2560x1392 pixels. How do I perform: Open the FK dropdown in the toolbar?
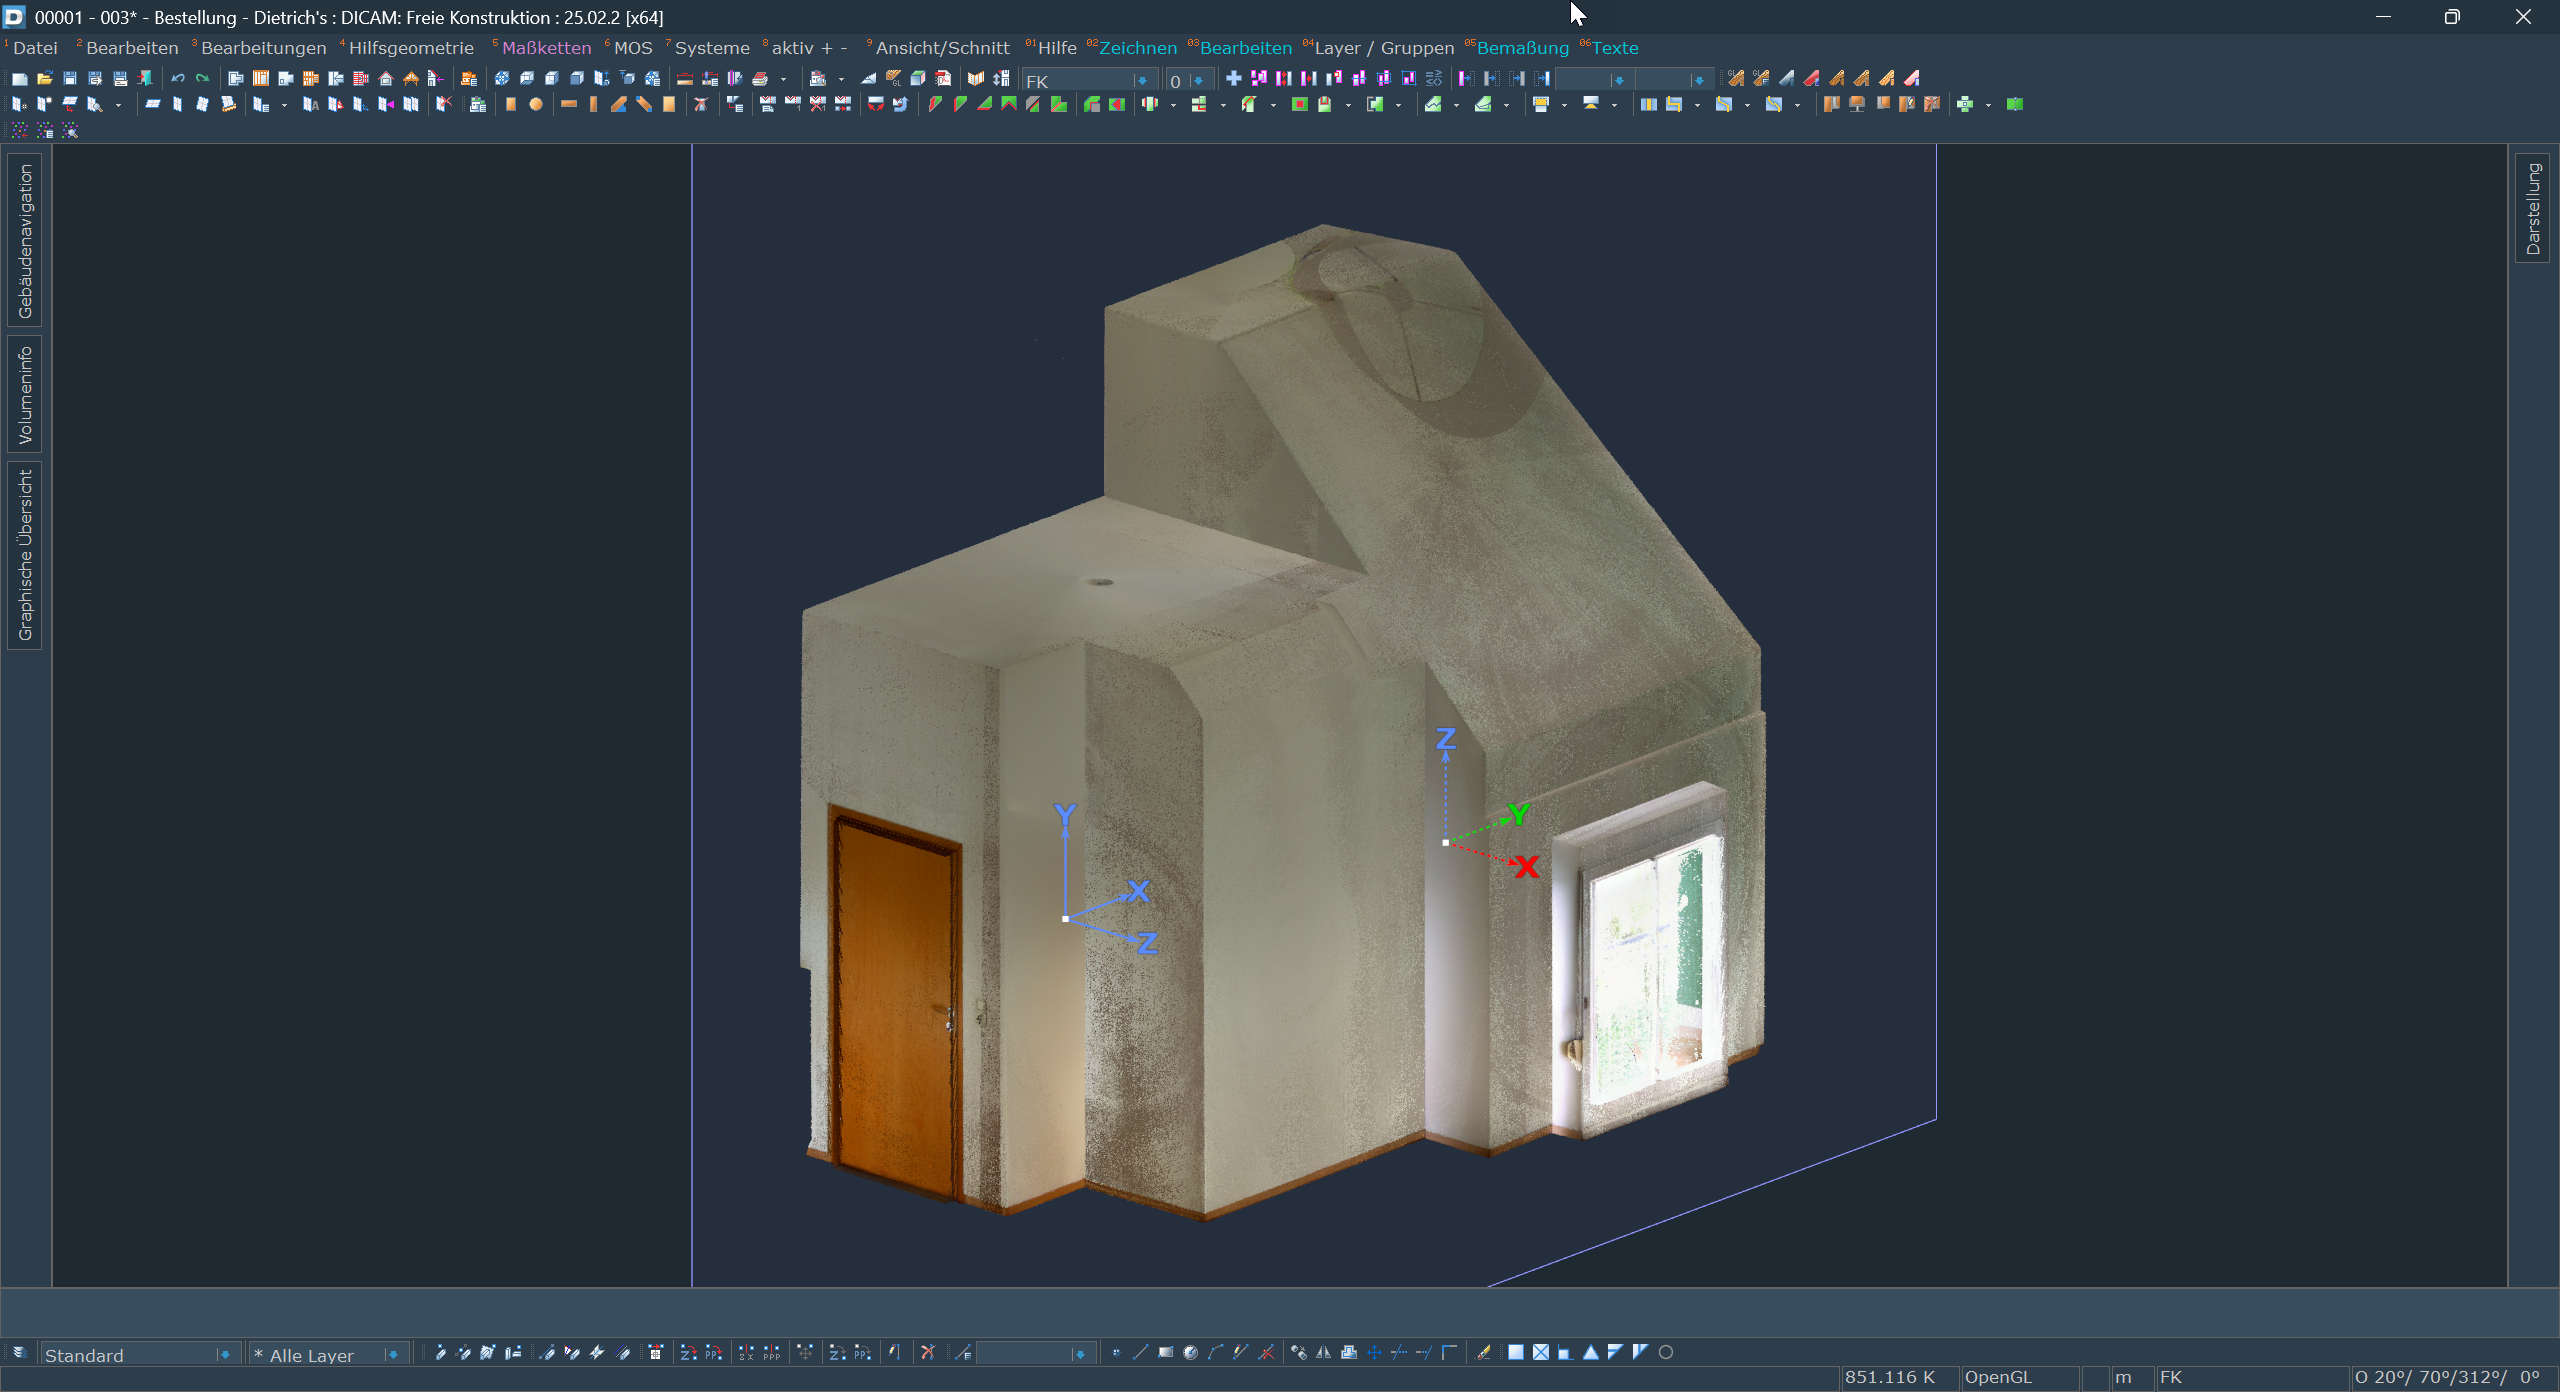[1140, 81]
